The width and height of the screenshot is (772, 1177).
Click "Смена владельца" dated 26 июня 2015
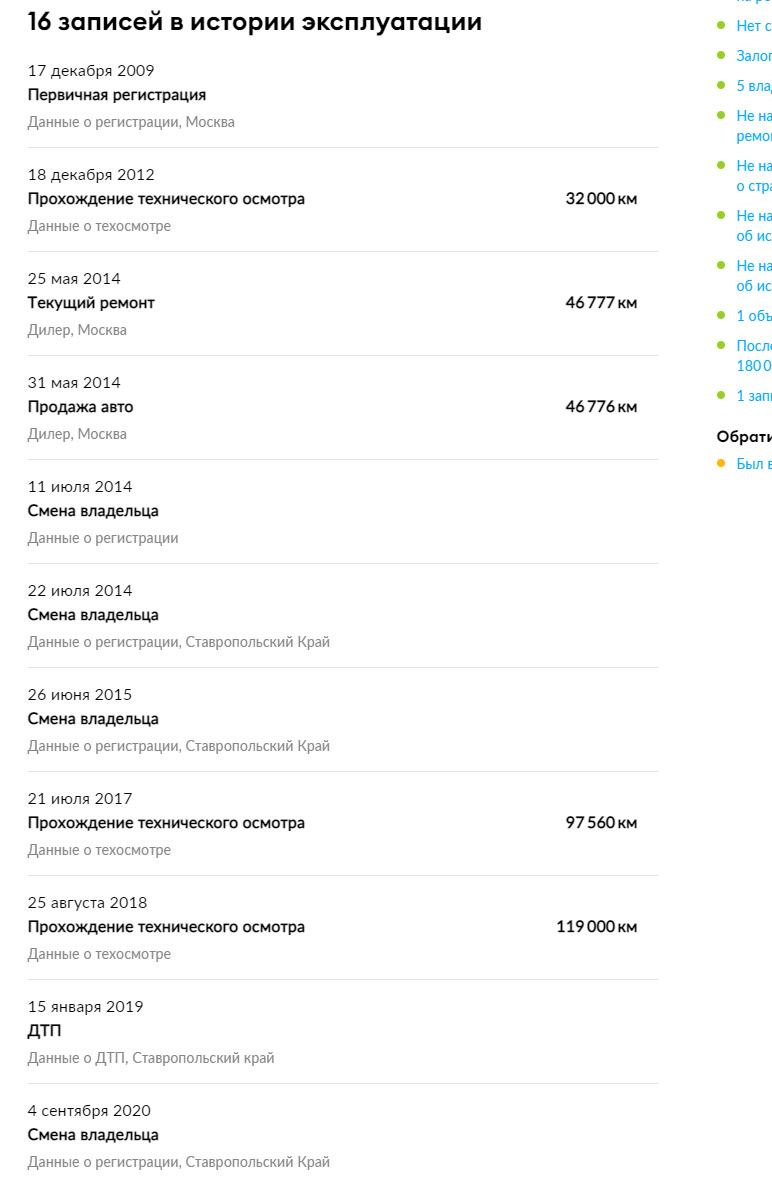tap(93, 719)
